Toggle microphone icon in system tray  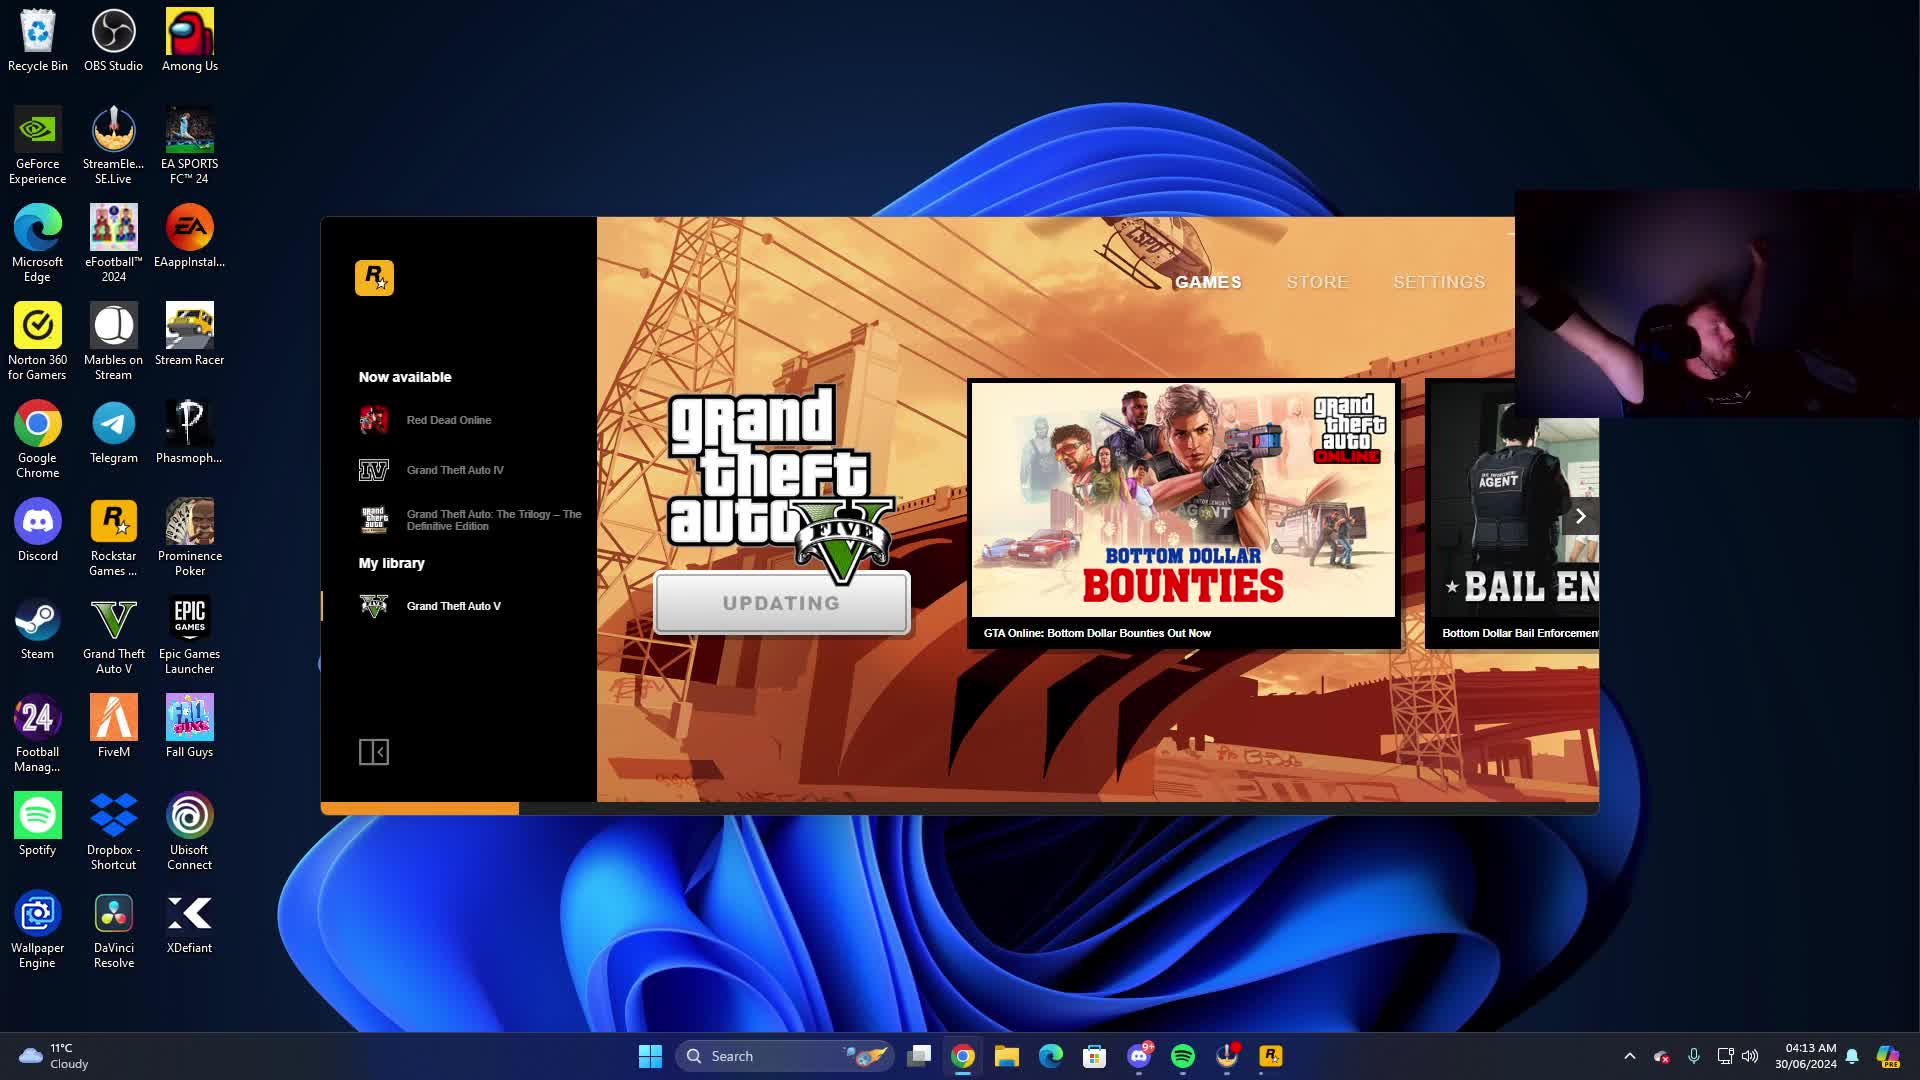click(x=1694, y=1056)
